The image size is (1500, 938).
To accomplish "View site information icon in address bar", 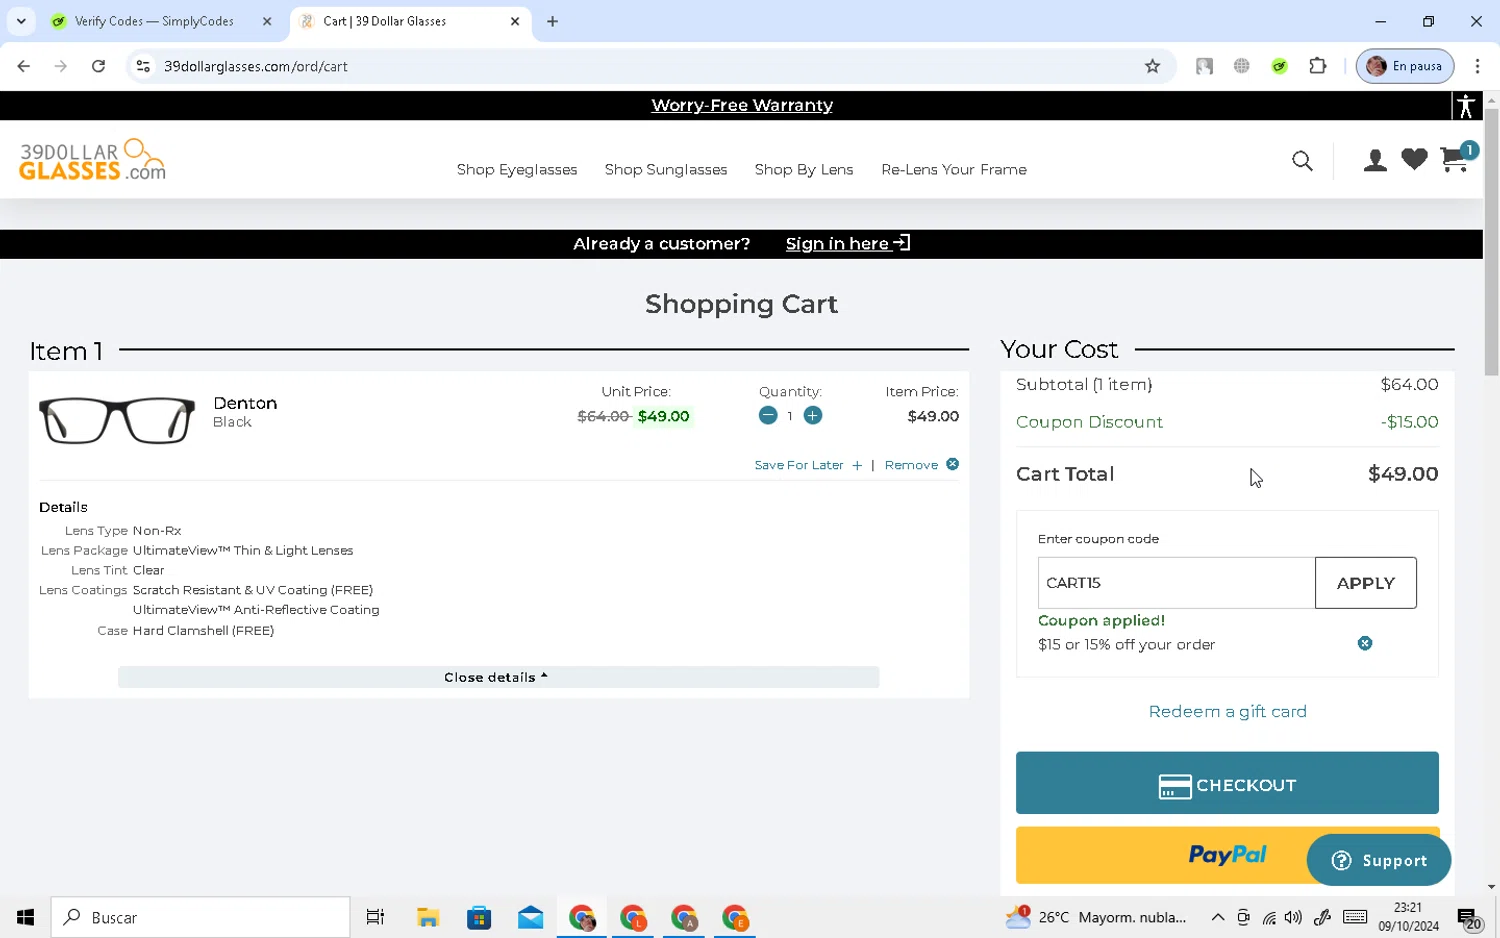I will tap(143, 66).
